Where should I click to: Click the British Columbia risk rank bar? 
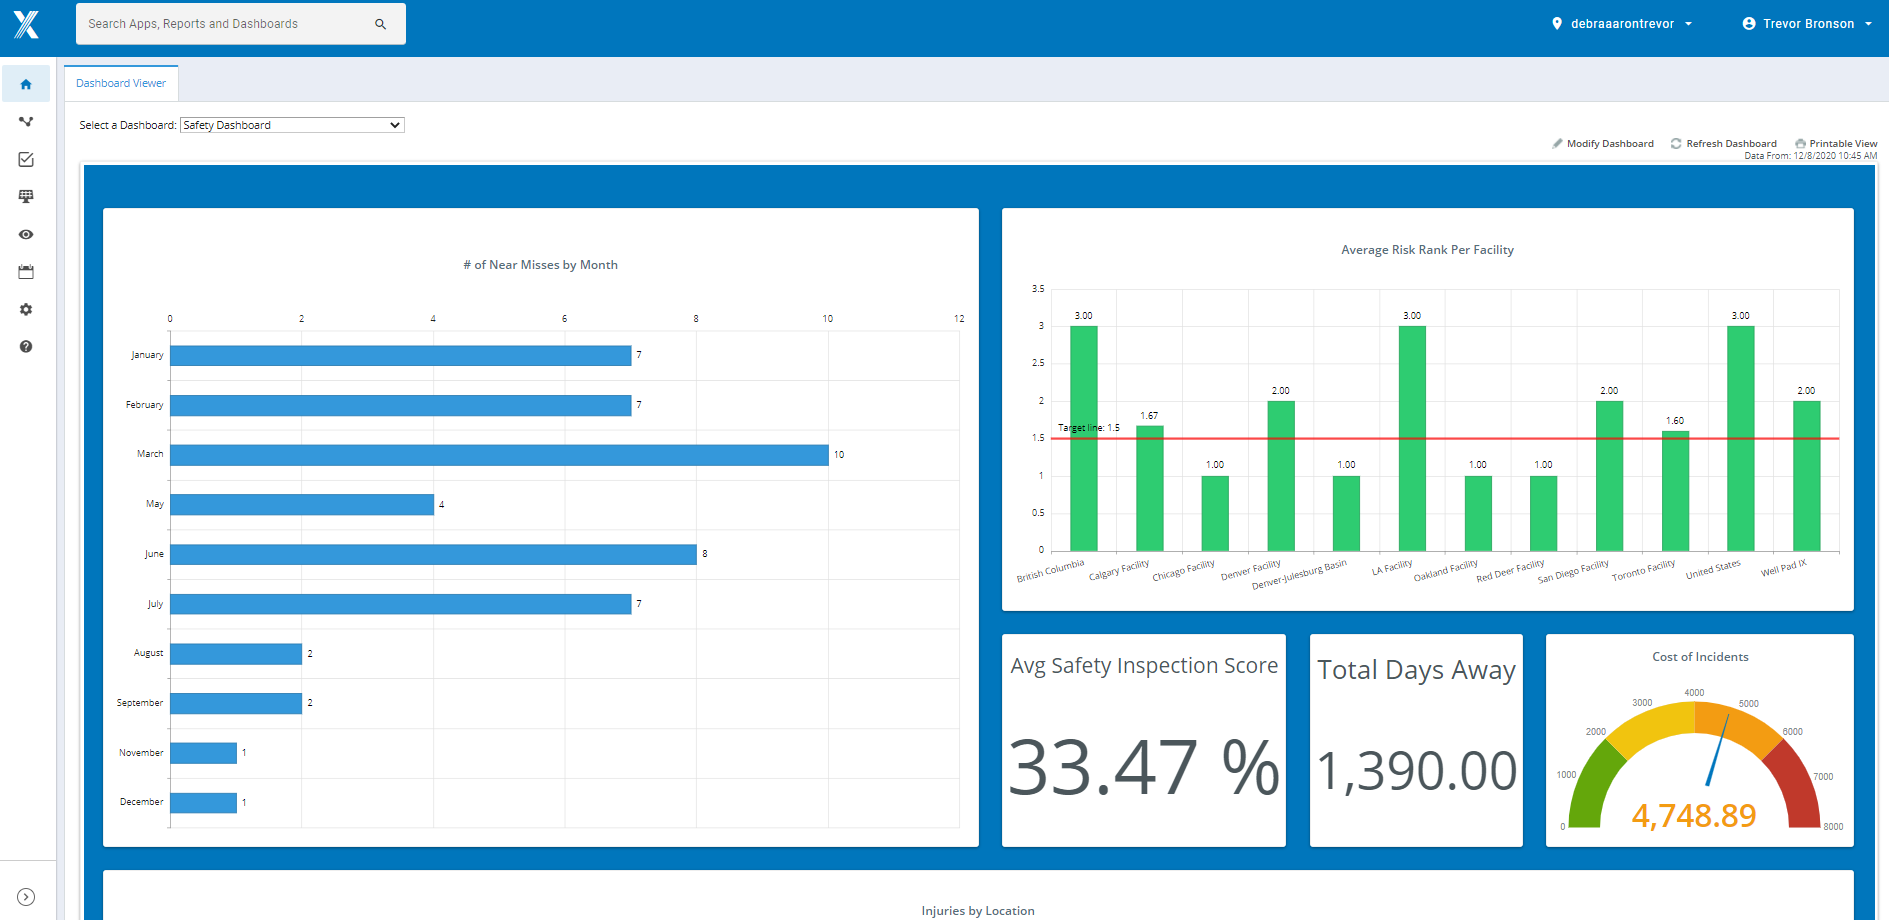[1083, 438]
